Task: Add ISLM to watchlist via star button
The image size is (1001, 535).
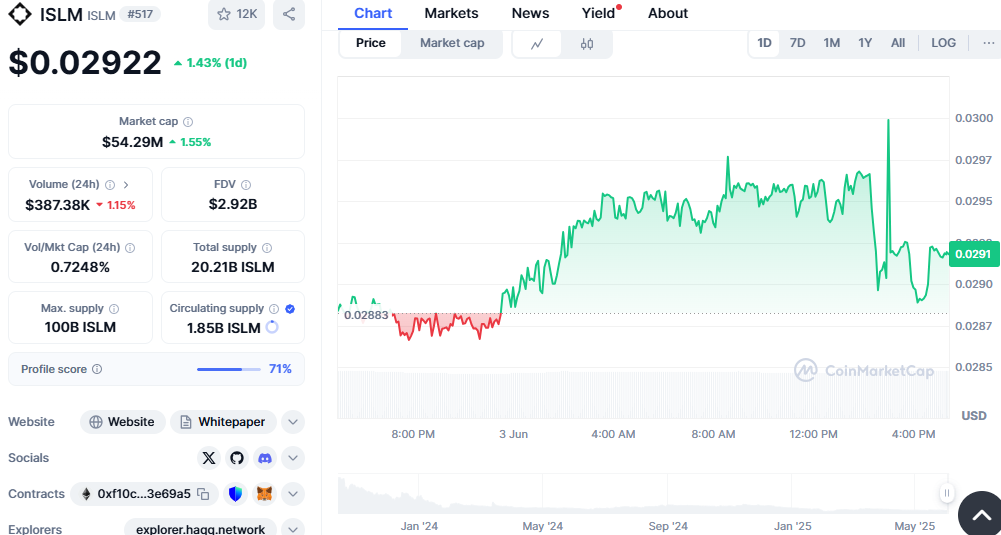Action: click(236, 14)
